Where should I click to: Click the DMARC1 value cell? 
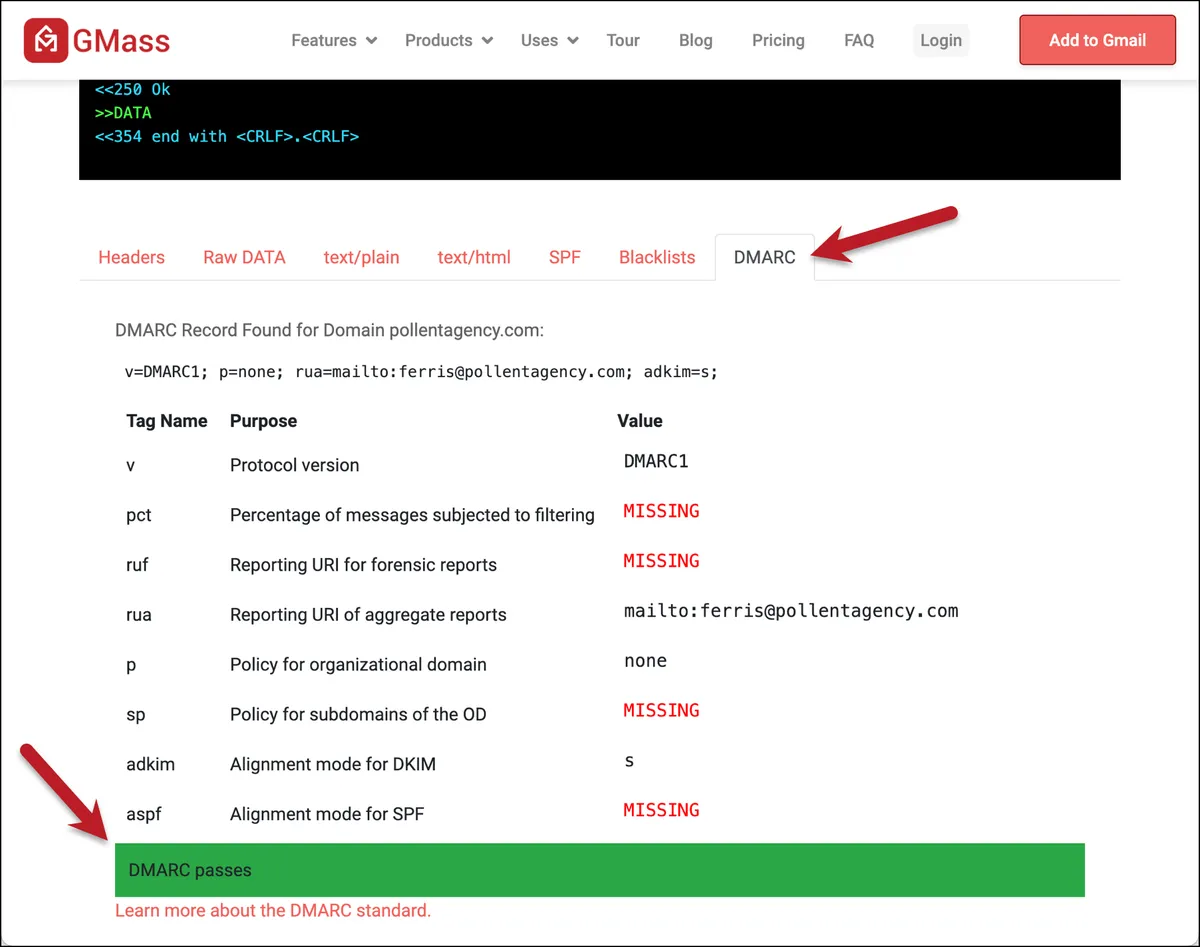(656, 461)
